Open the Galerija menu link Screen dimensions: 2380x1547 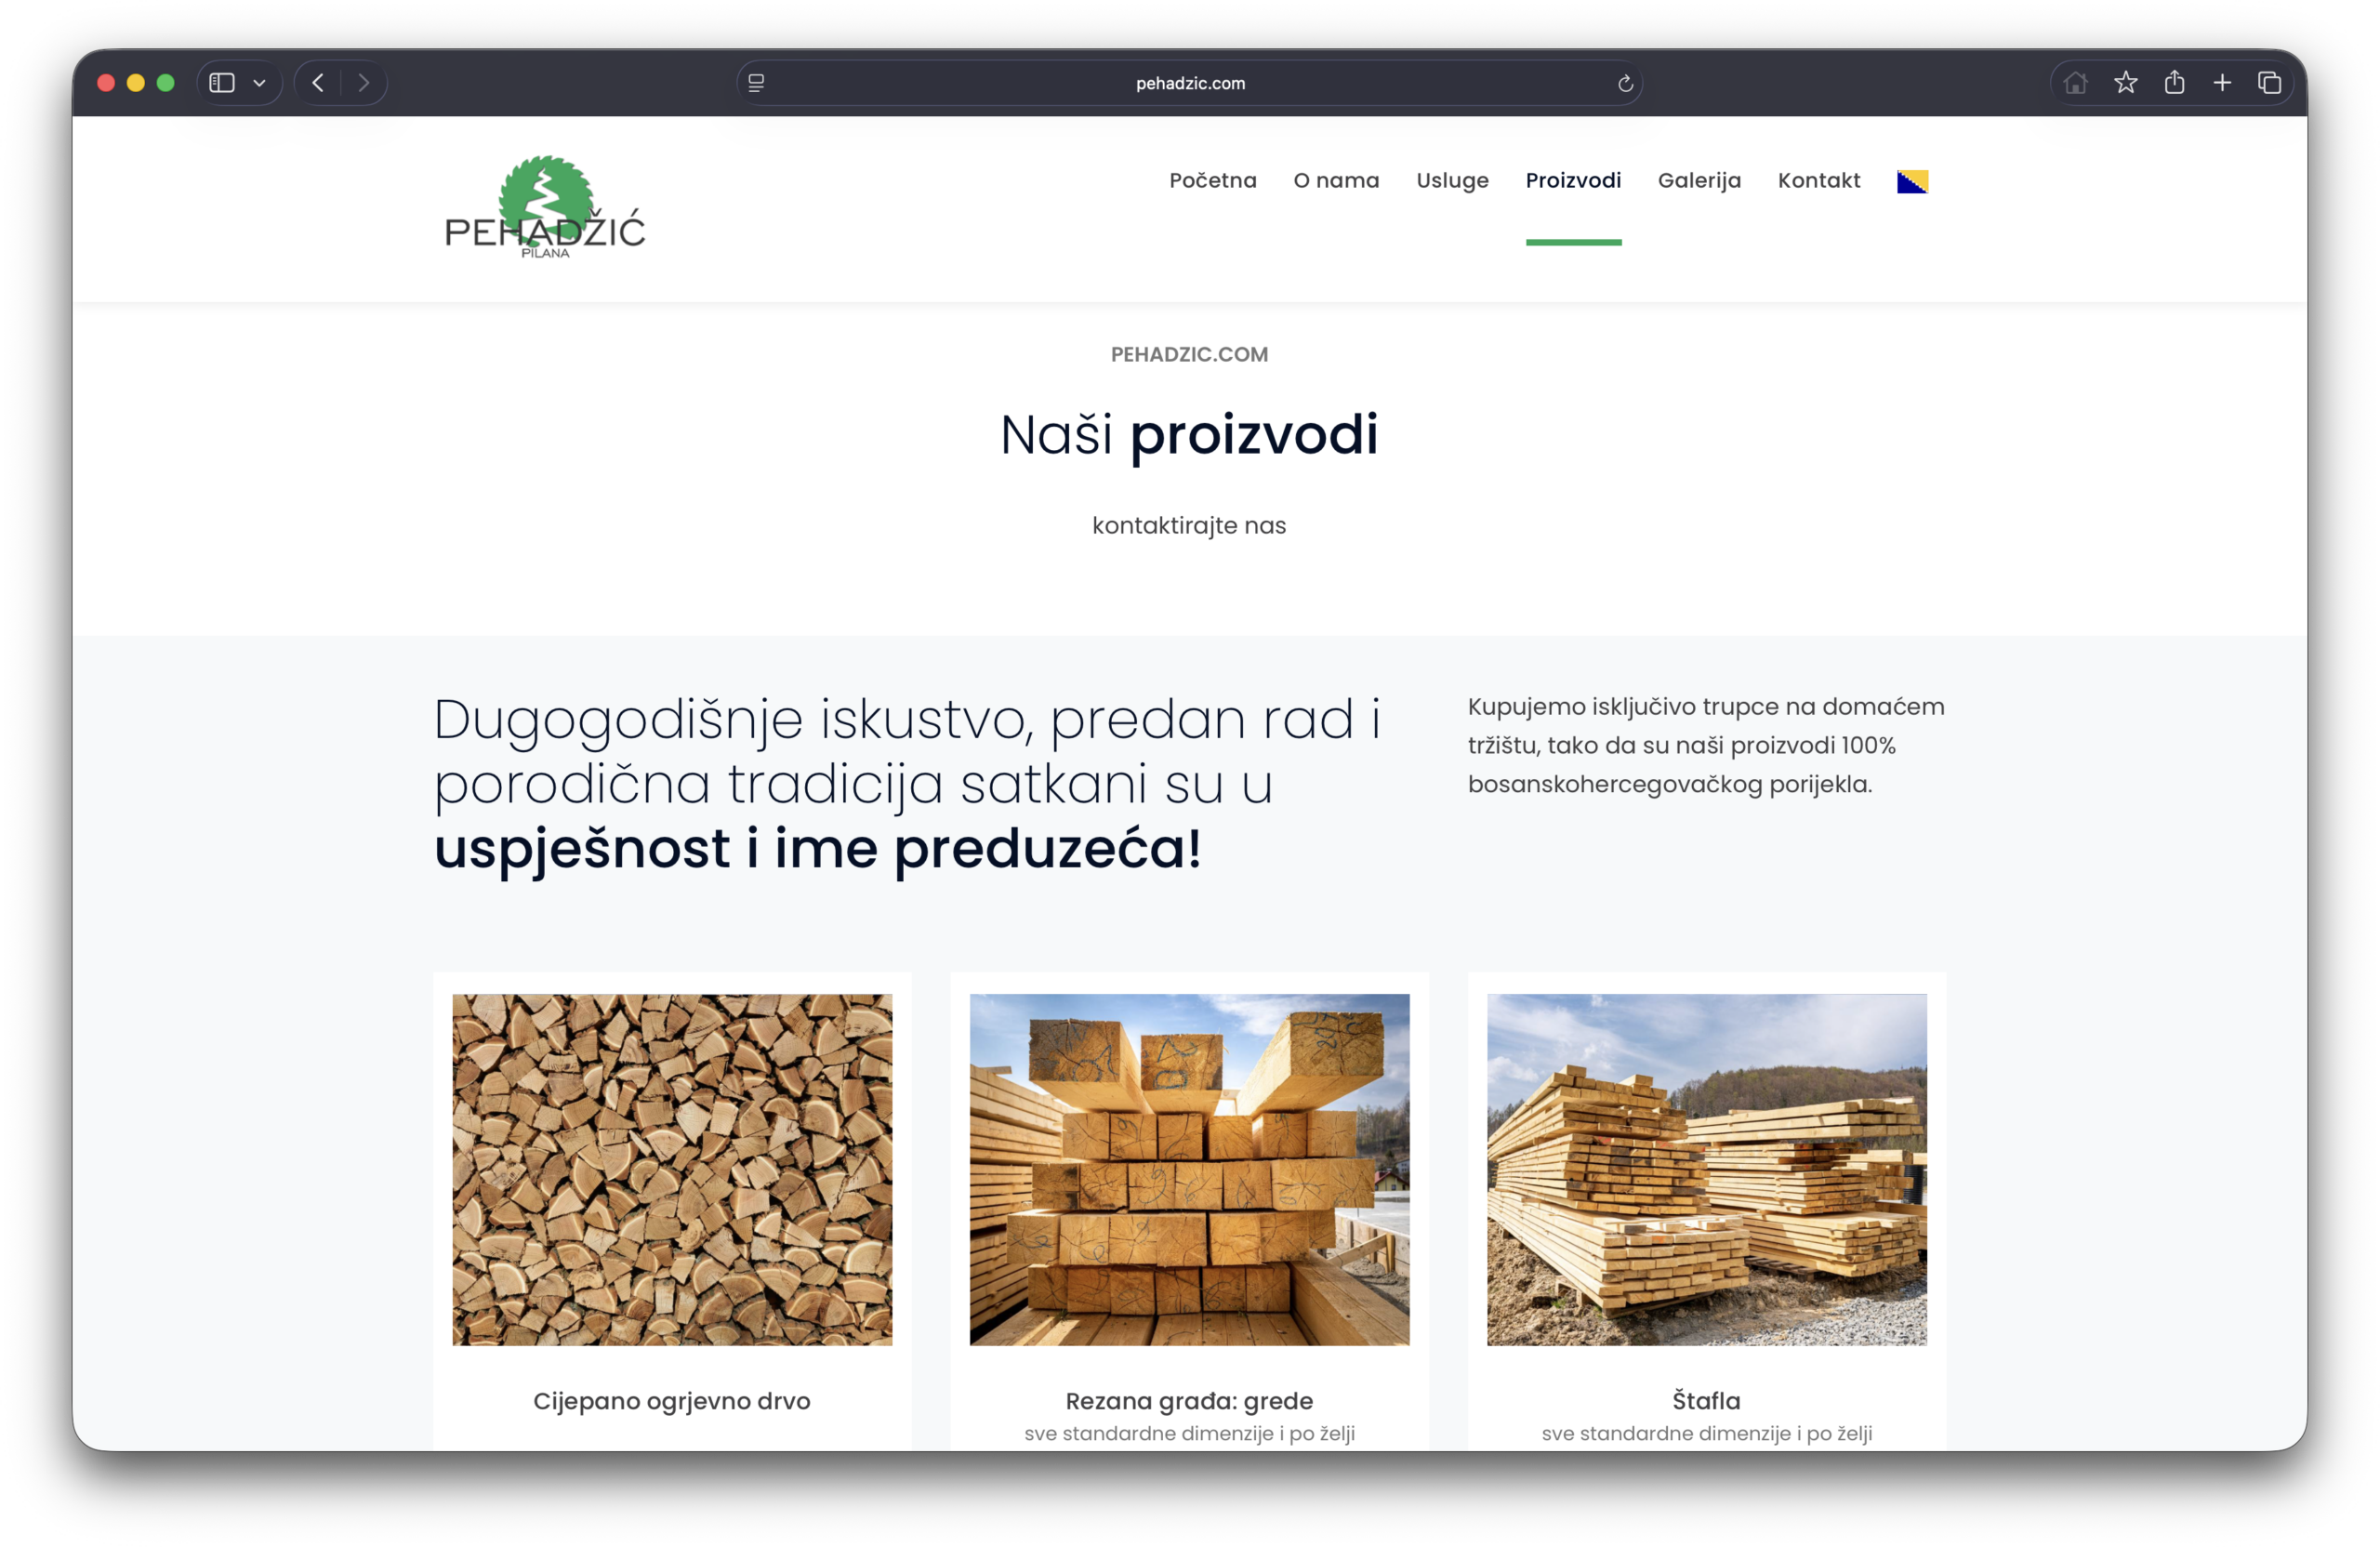[1699, 181]
